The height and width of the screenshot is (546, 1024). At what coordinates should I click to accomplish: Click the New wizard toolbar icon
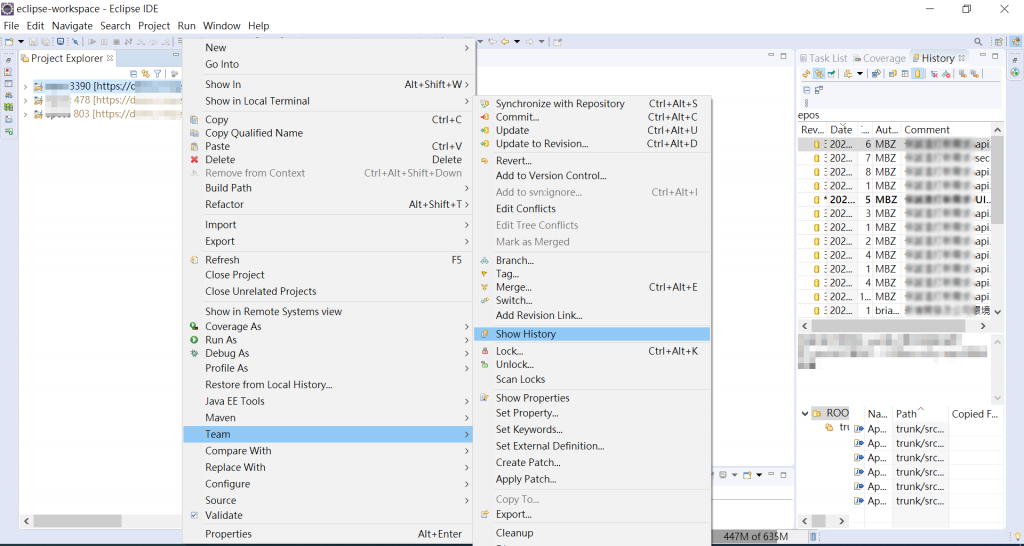pos(9,41)
